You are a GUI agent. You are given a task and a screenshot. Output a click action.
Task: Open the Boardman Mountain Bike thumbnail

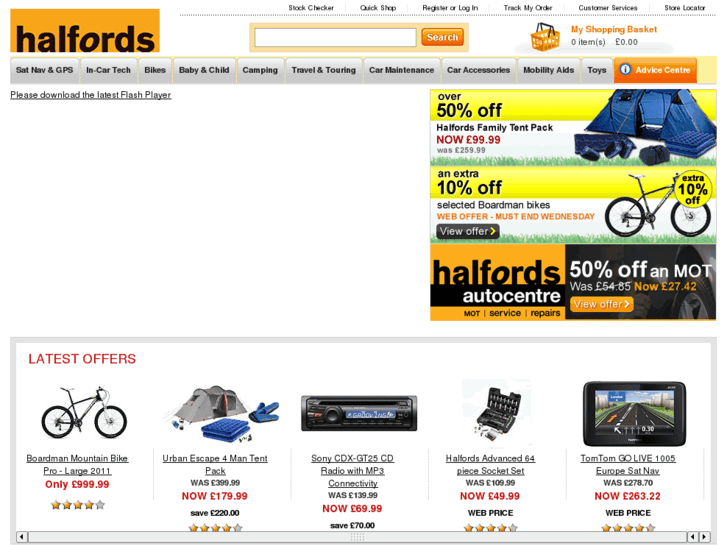(84, 412)
